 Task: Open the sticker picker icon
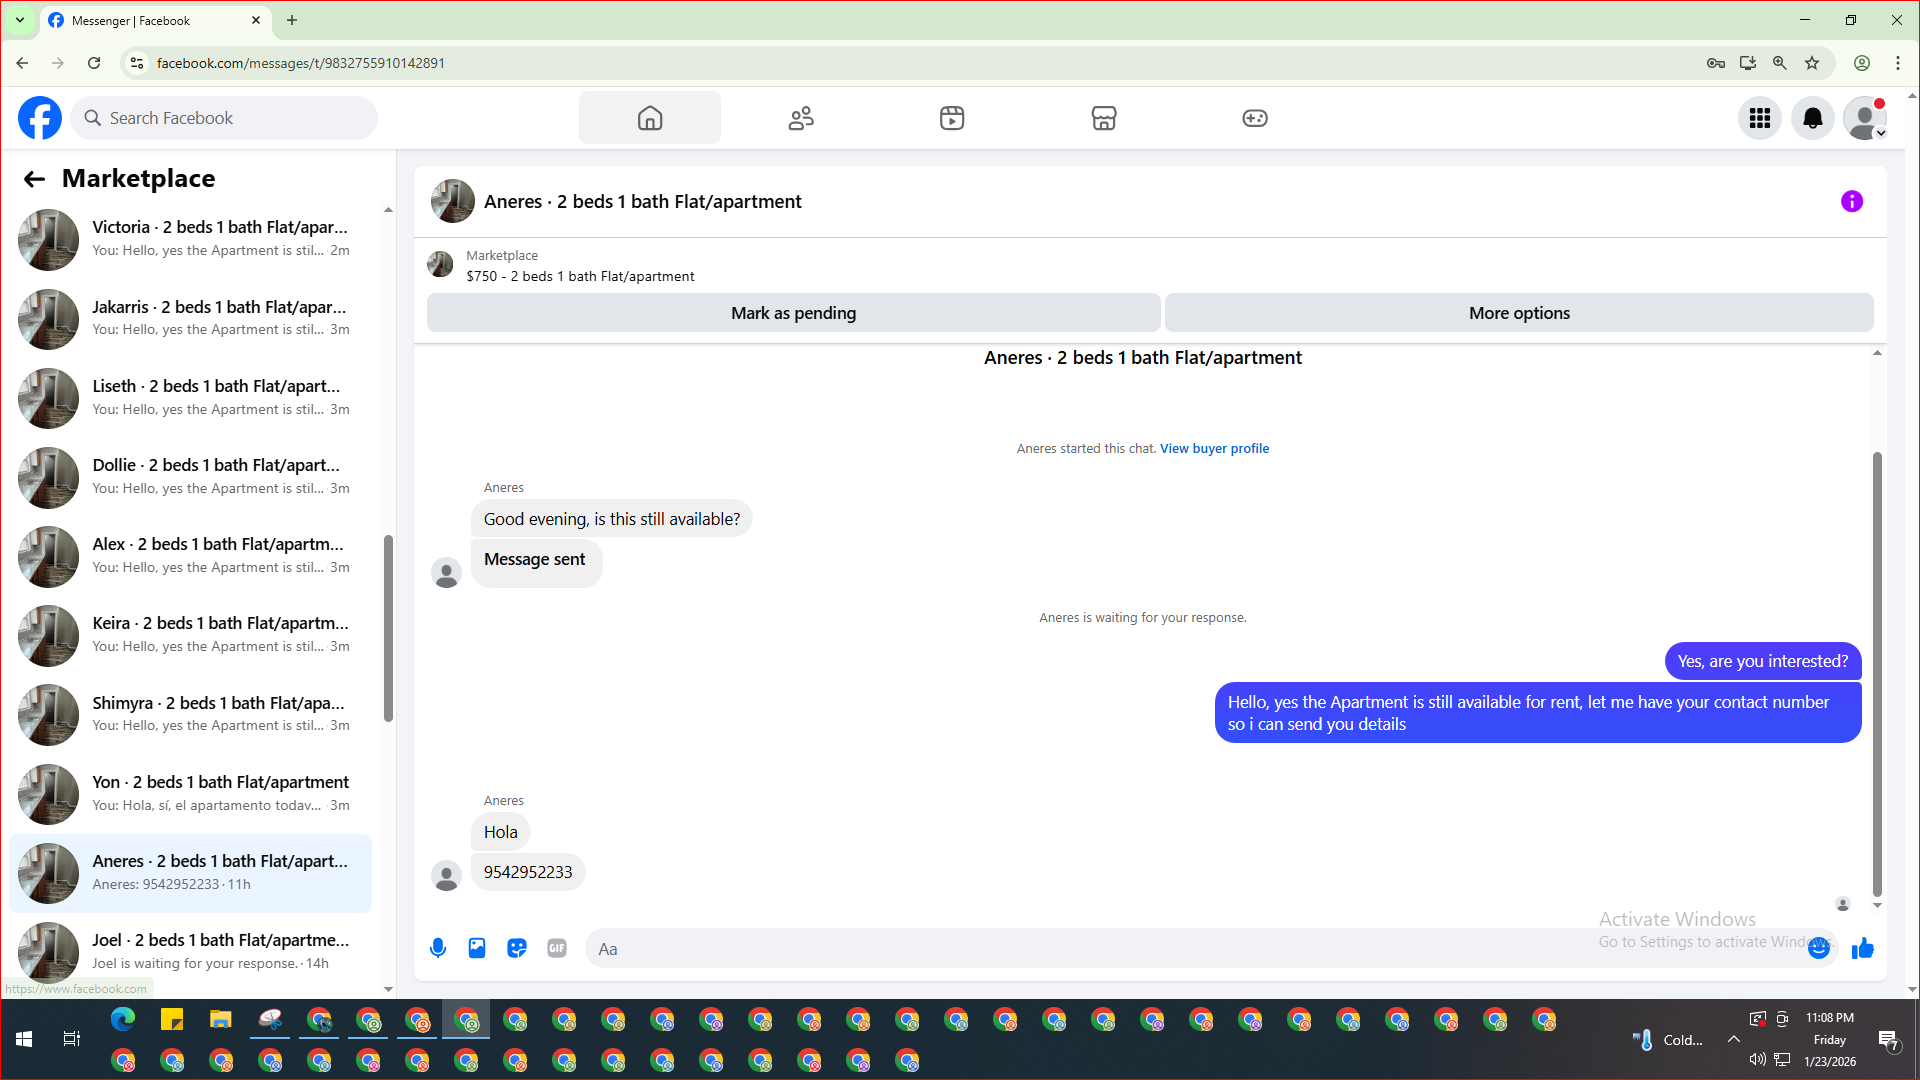517,948
